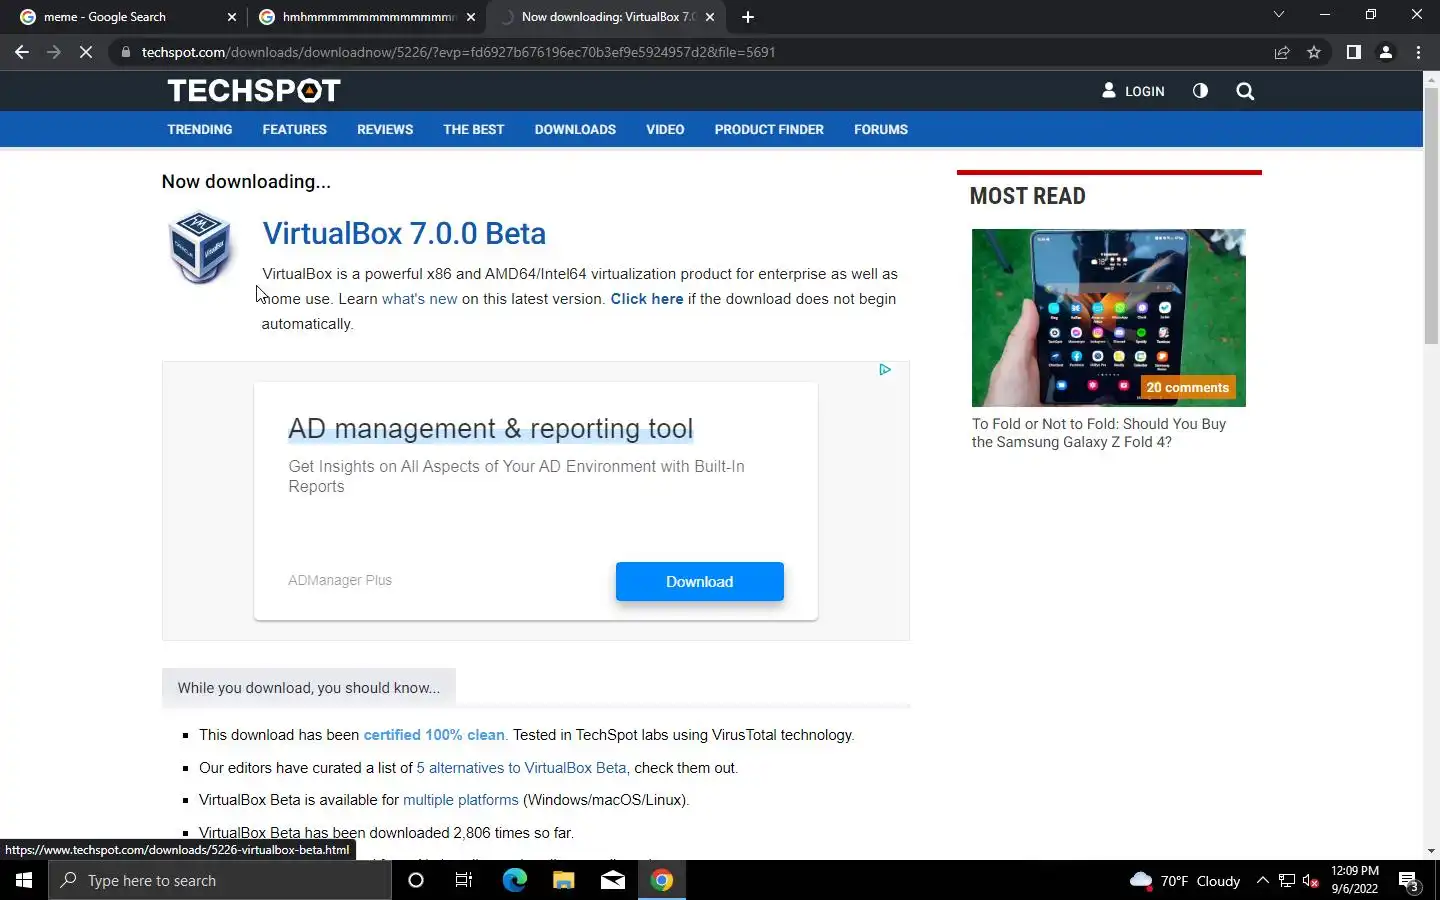Click the Chrome icon on the taskbar

click(x=661, y=880)
